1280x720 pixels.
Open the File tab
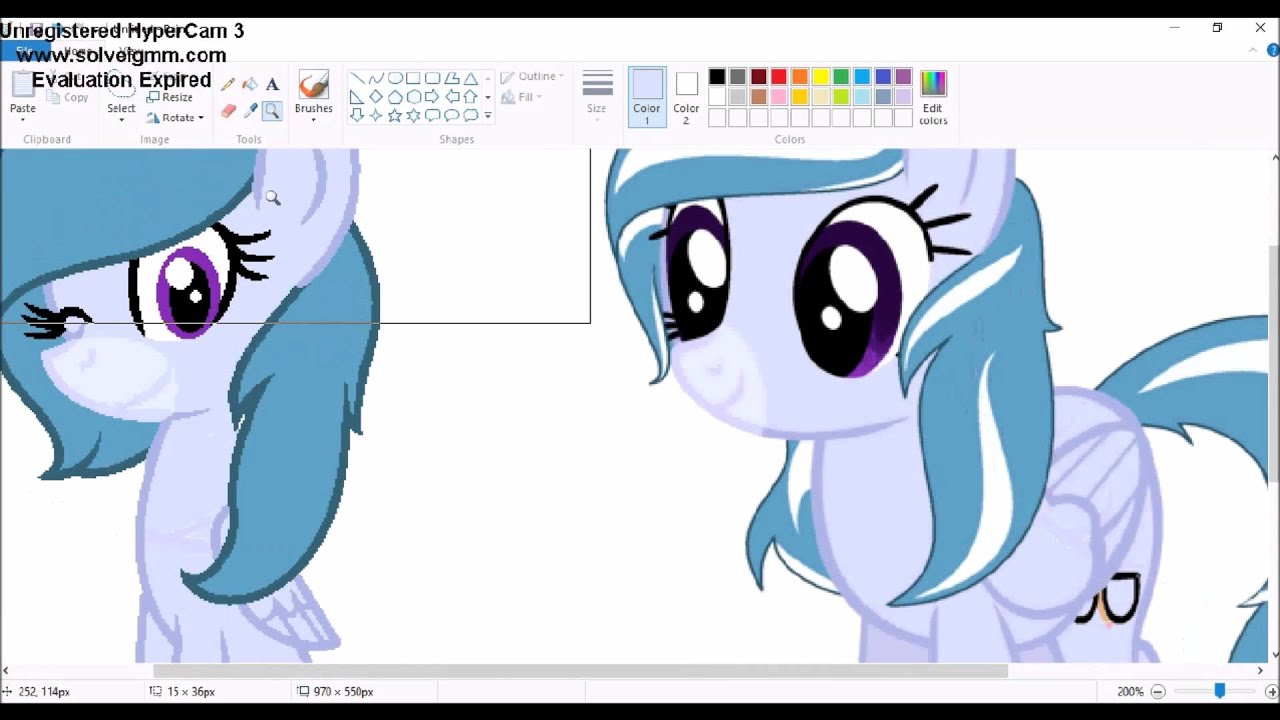pos(24,51)
